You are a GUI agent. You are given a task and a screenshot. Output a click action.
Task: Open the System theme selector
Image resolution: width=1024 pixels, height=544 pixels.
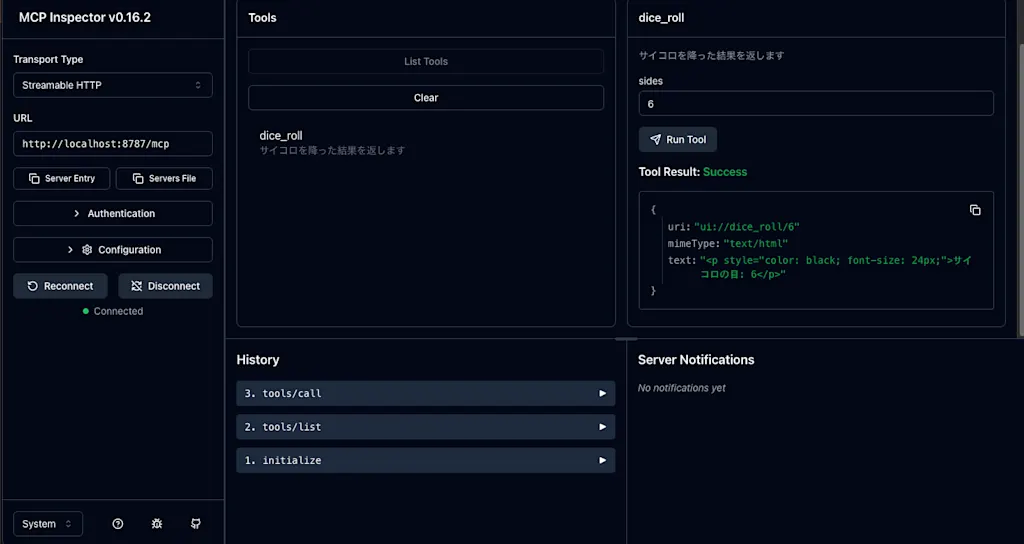(48, 524)
